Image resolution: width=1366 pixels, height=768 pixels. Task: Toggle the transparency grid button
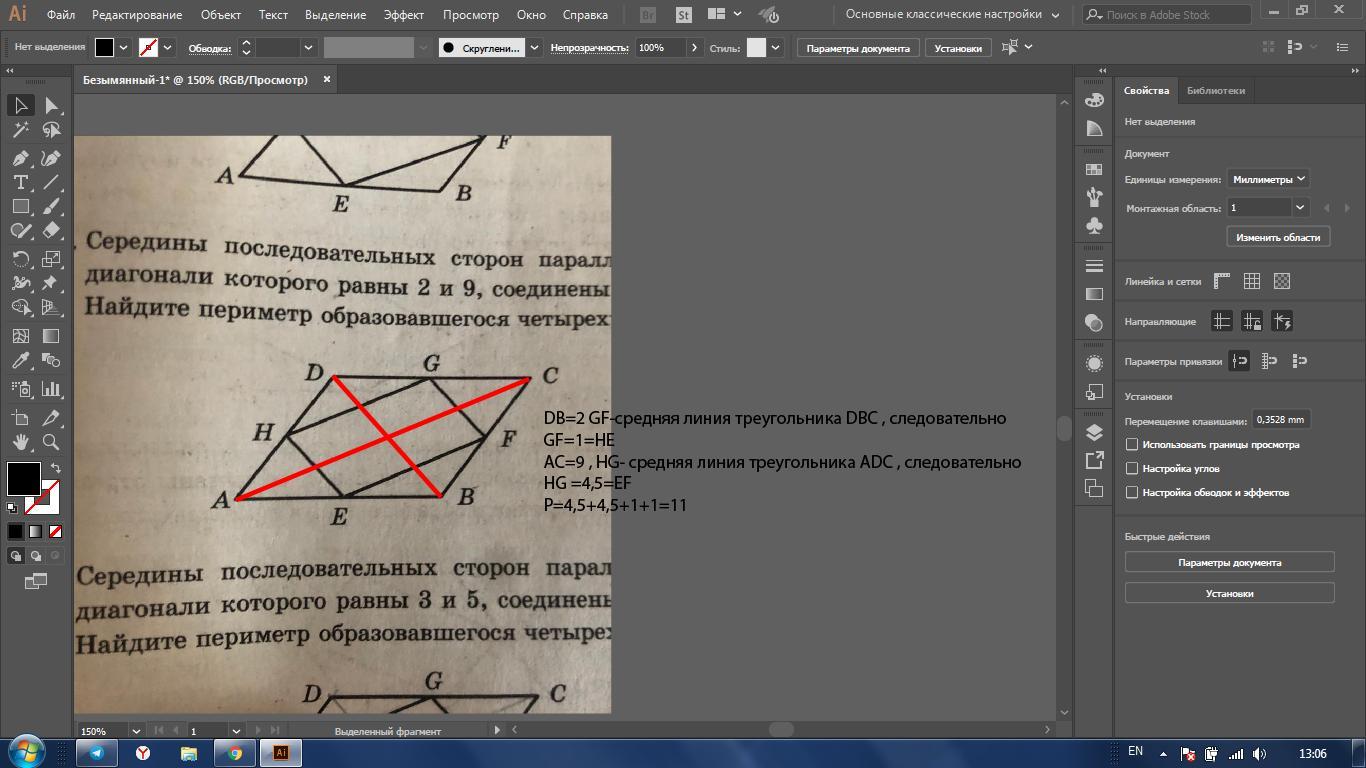[1282, 281]
